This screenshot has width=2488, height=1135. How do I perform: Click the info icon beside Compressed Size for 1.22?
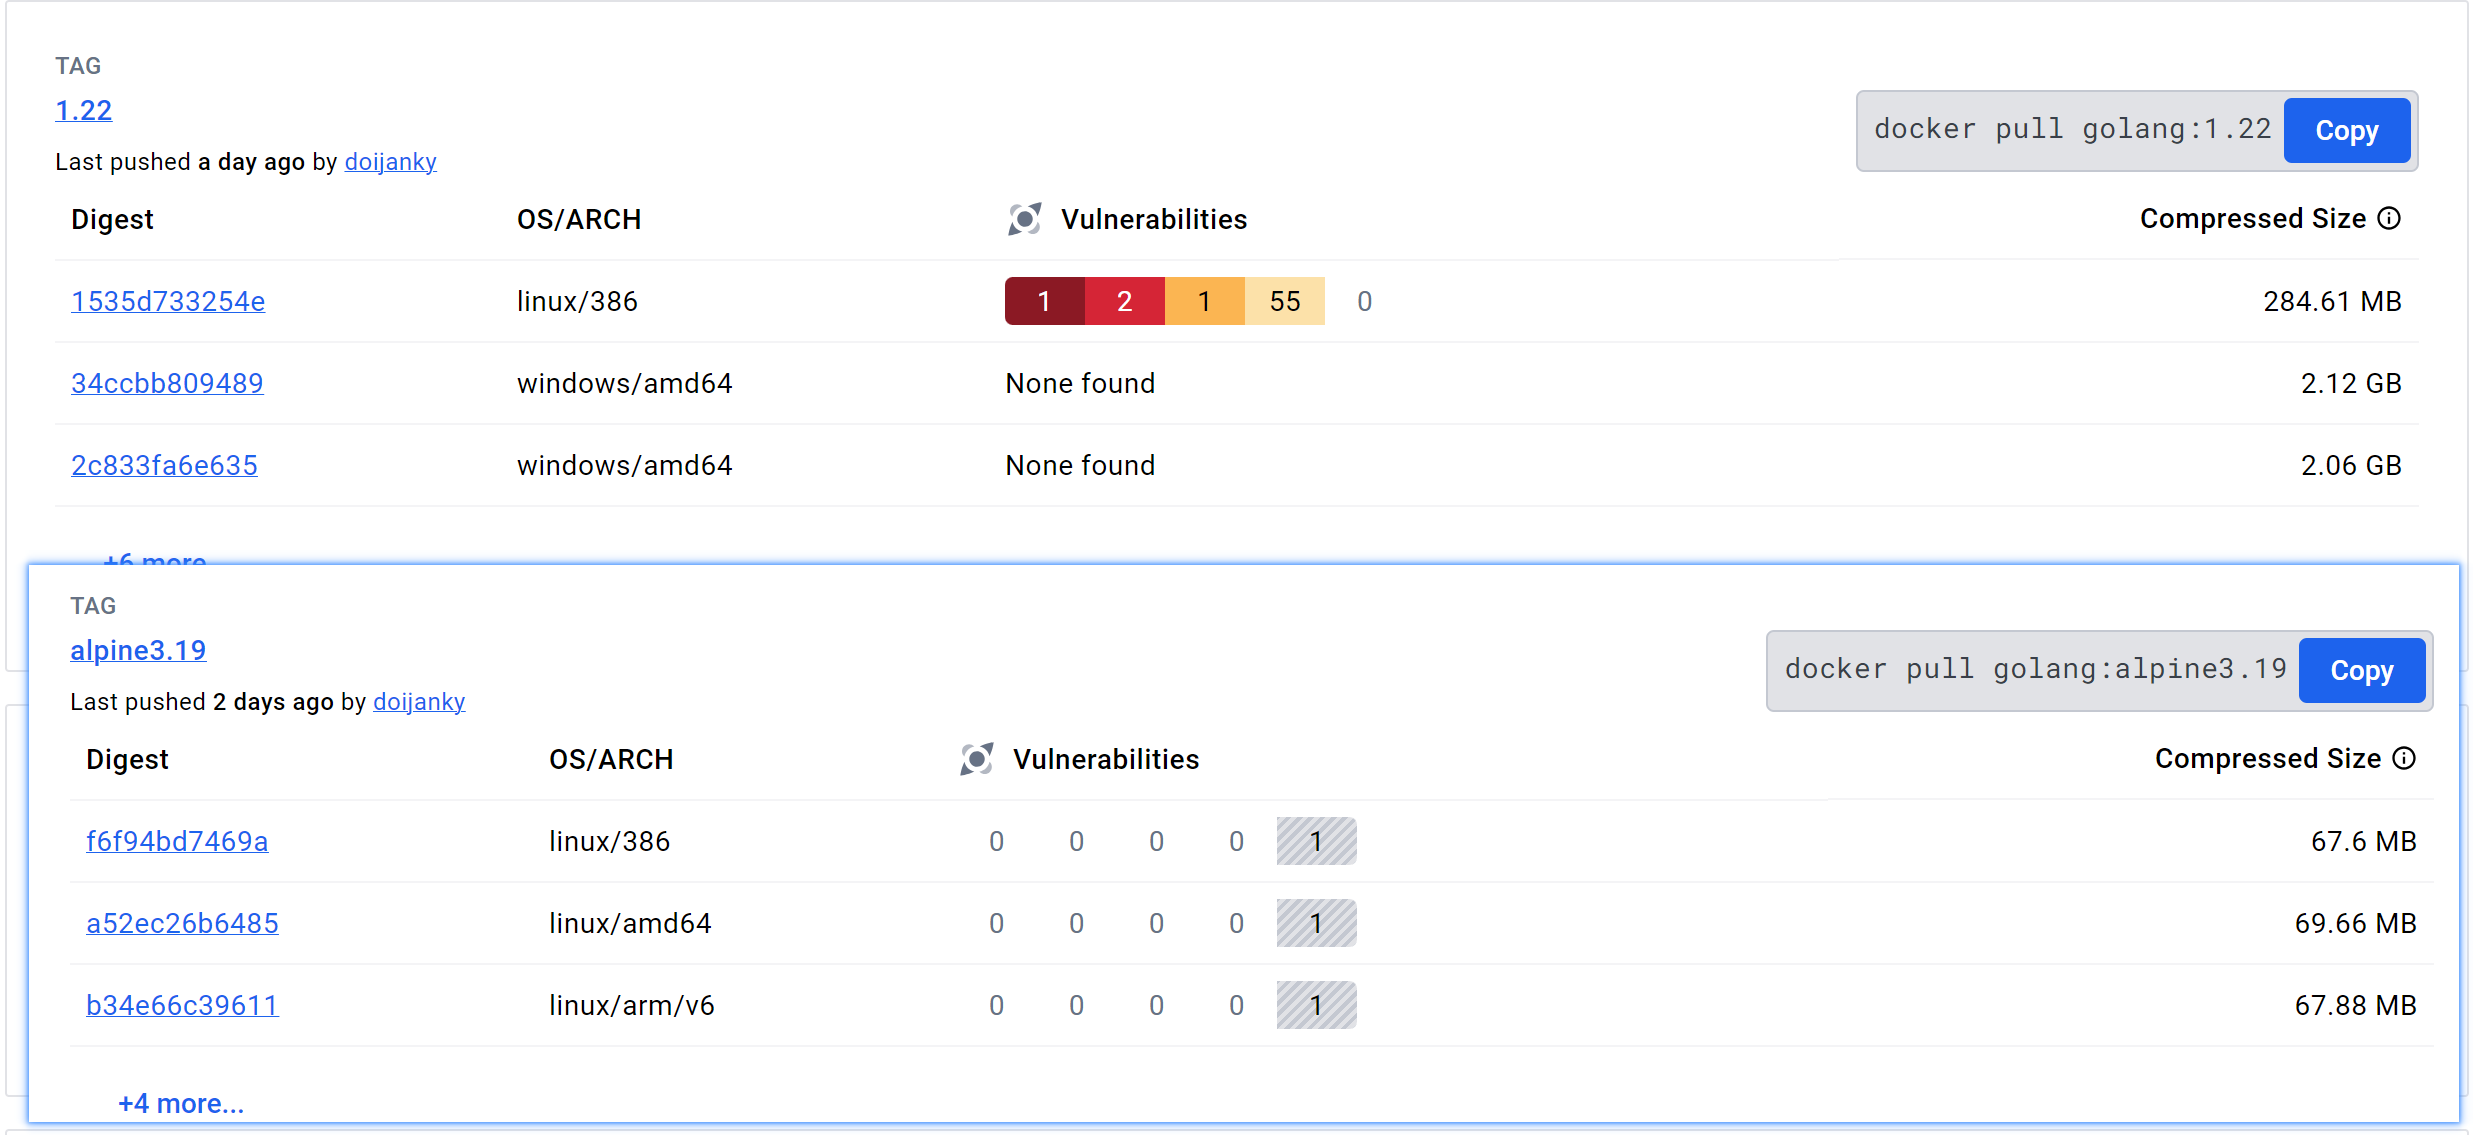click(2389, 219)
